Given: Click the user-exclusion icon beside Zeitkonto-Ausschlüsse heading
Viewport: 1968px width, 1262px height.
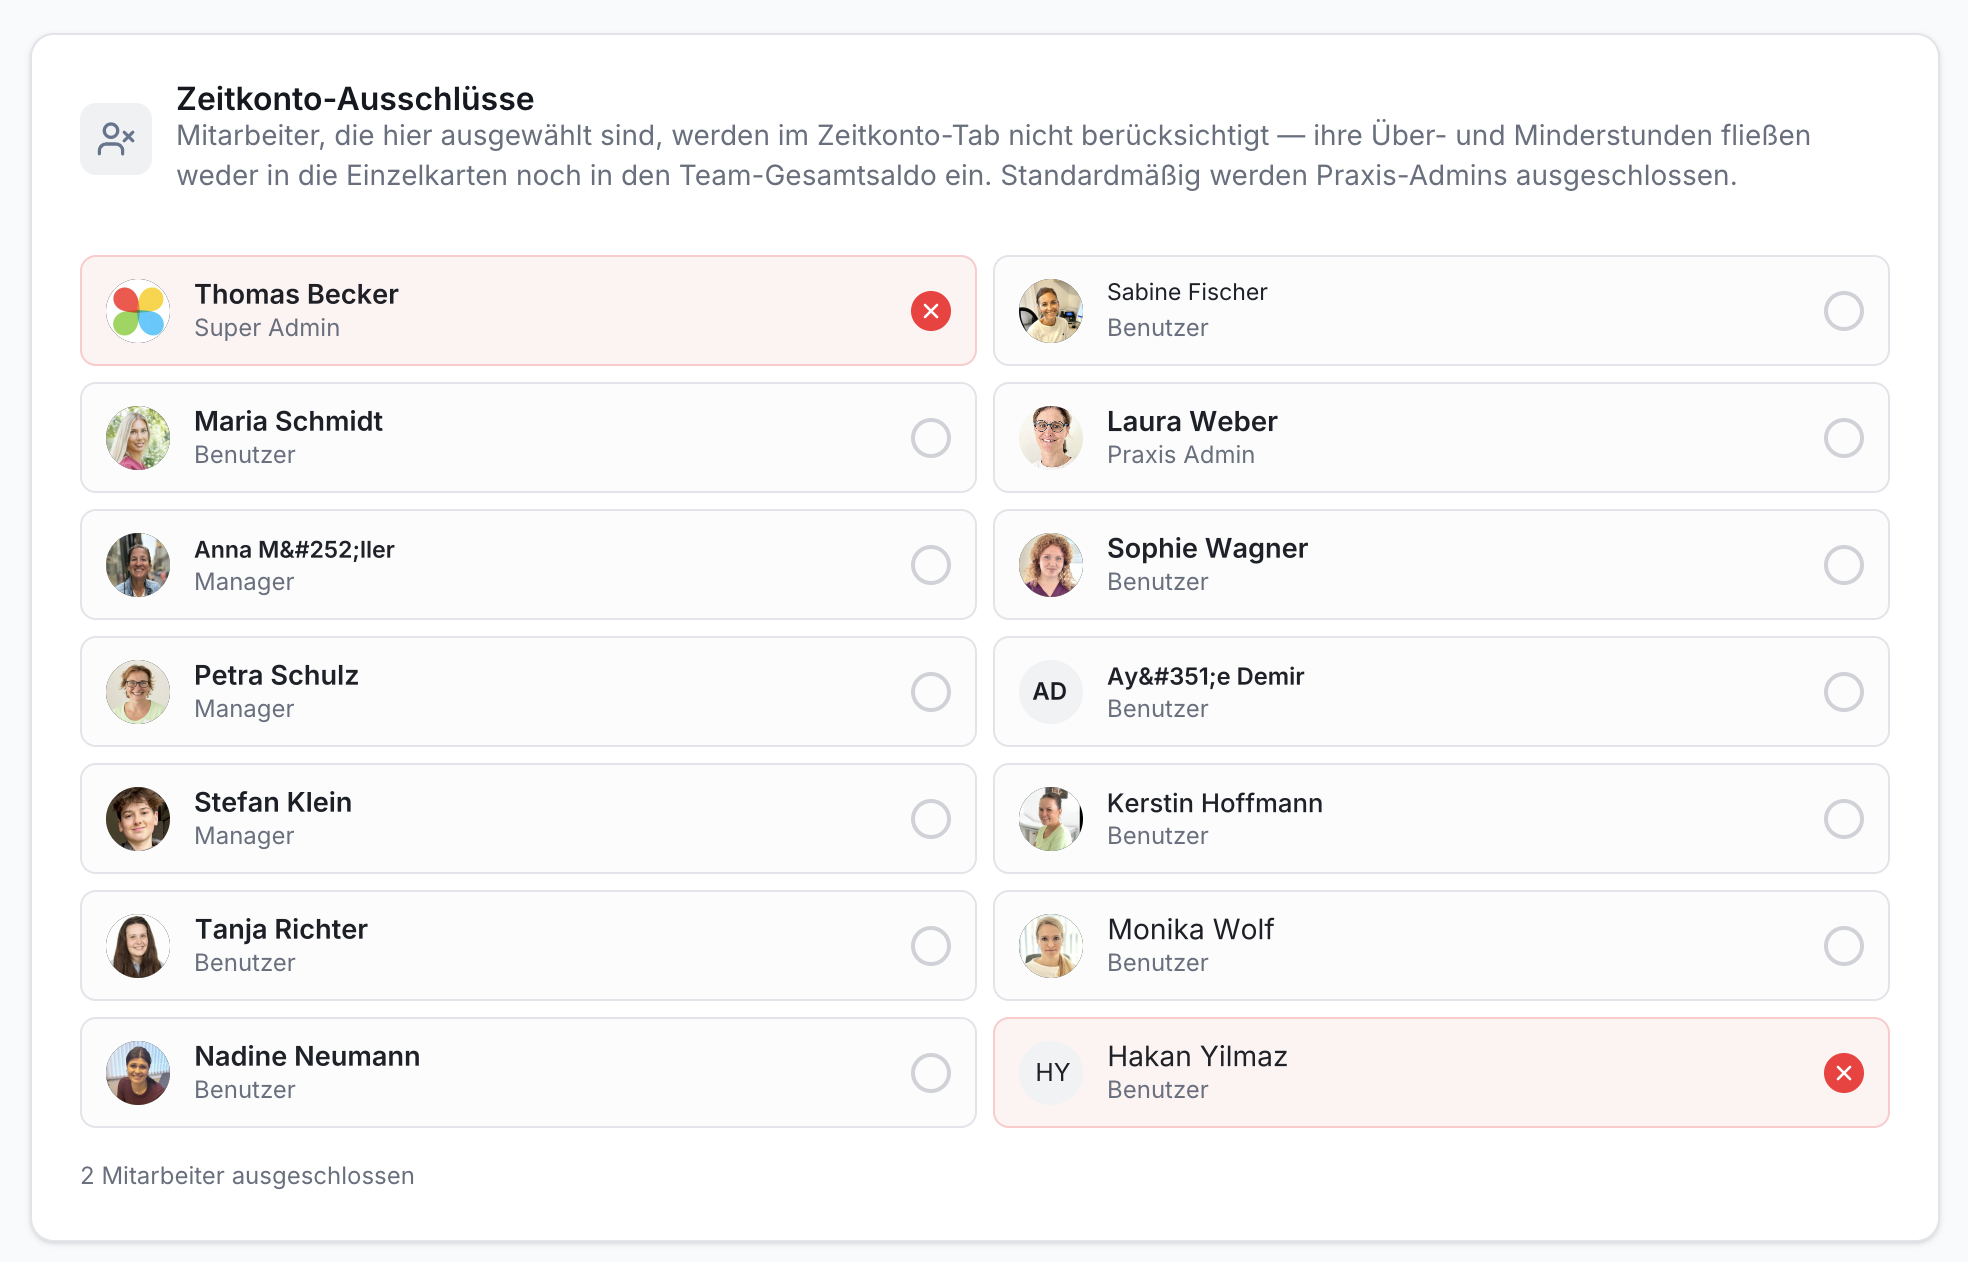Looking at the screenshot, I should point(116,139).
